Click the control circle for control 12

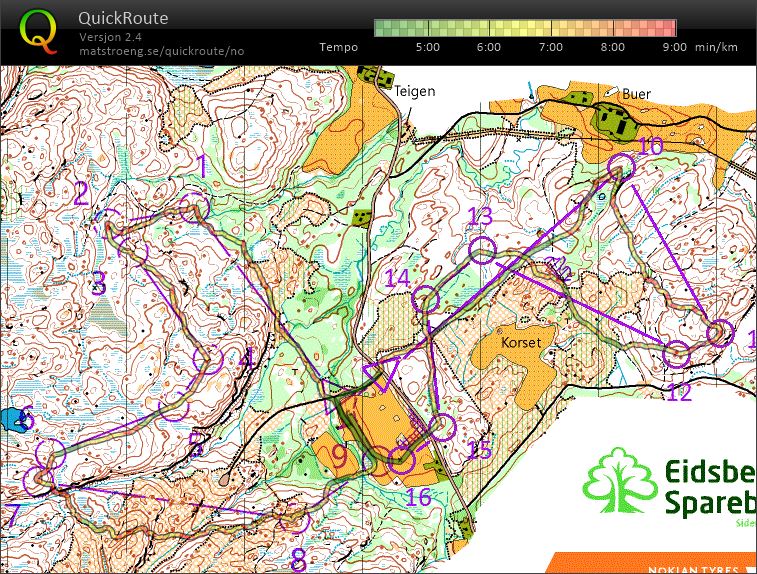point(676,354)
